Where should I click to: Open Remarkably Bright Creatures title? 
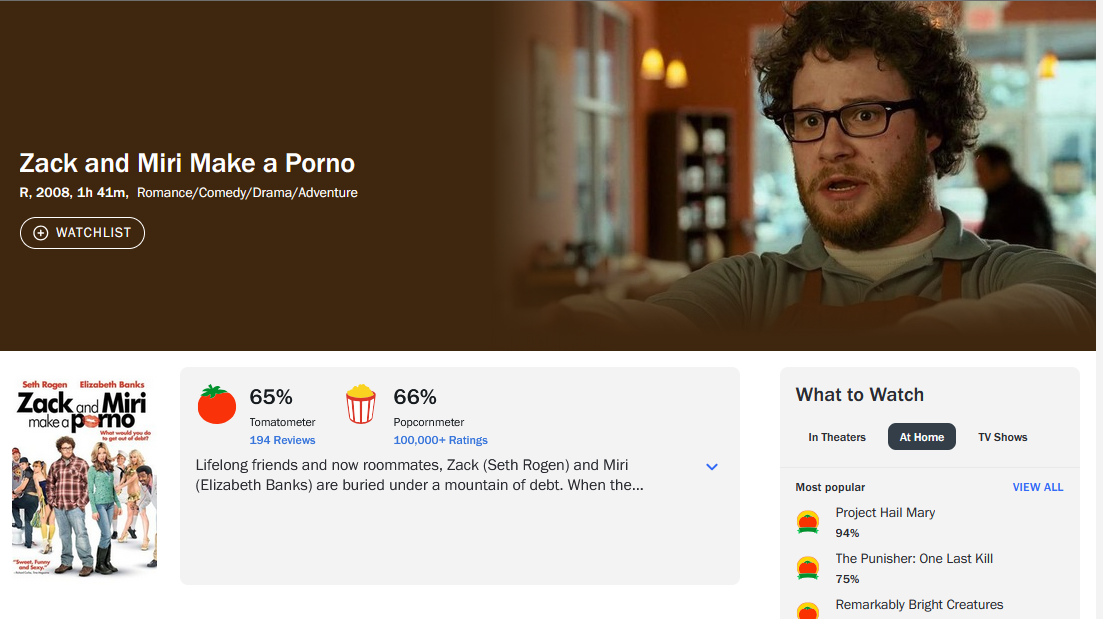[x=919, y=604]
